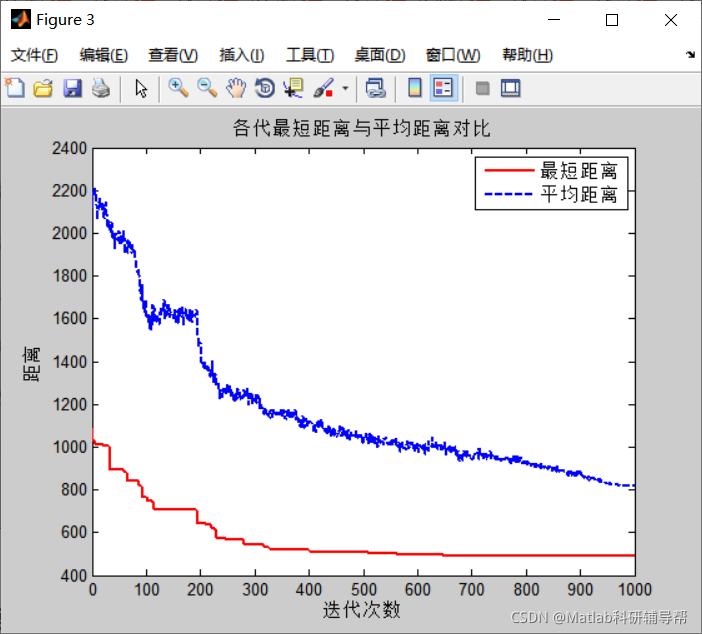Toggle the legend display
The image size is (702, 634).
point(443,88)
